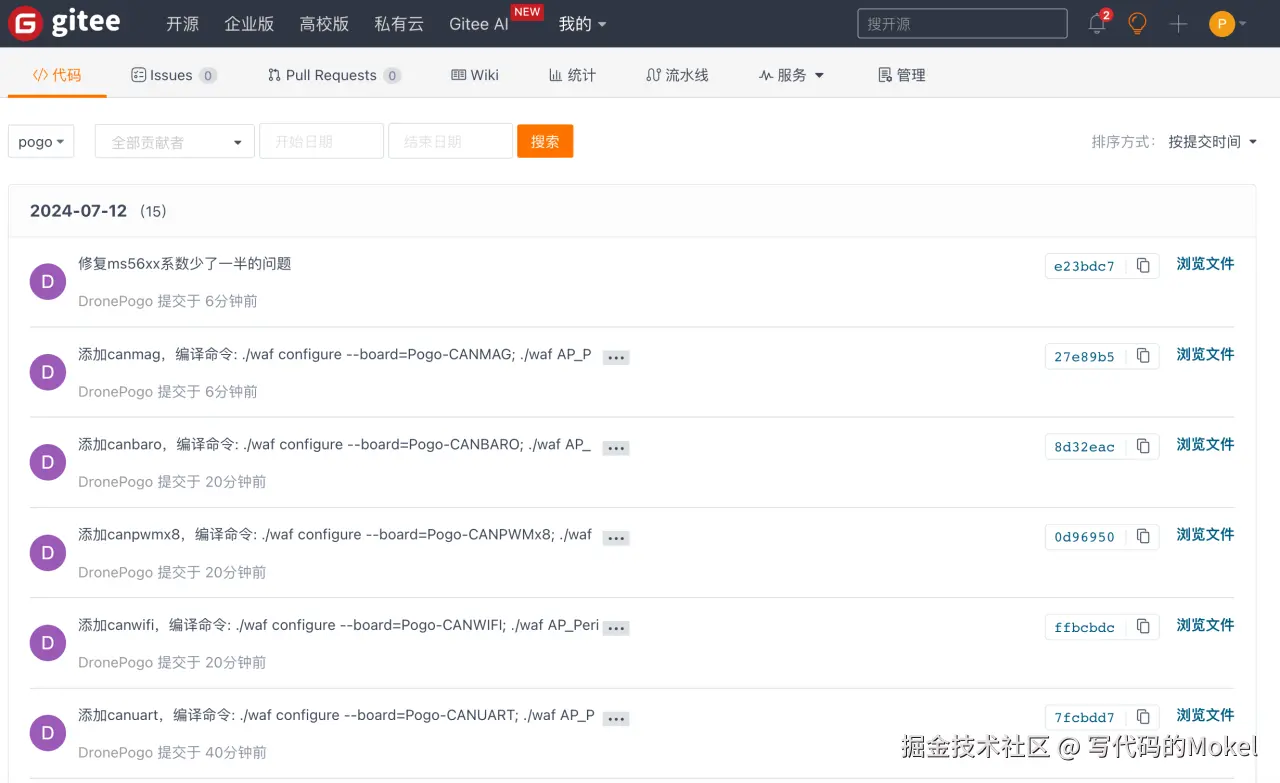The image size is (1280, 783).
Task: Click the lightbulb tips icon
Action: tap(1137, 23)
